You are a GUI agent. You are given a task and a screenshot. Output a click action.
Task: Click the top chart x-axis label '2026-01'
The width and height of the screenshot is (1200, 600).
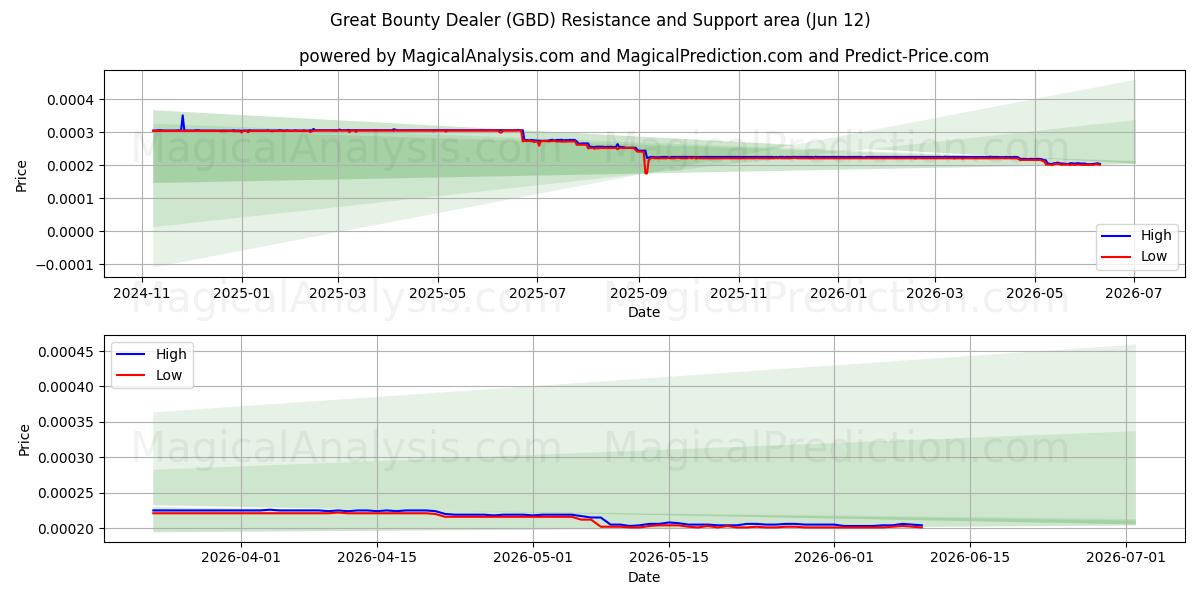(x=838, y=294)
